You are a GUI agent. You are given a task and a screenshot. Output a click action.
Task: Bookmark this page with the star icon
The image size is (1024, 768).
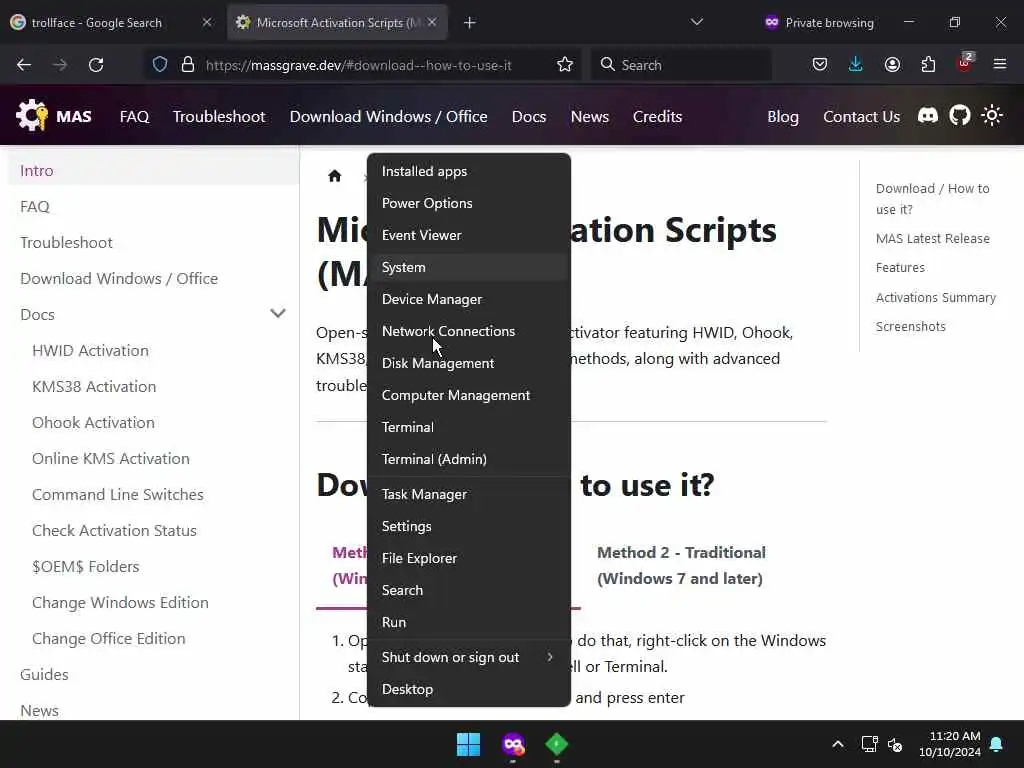(x=565, y=65)
